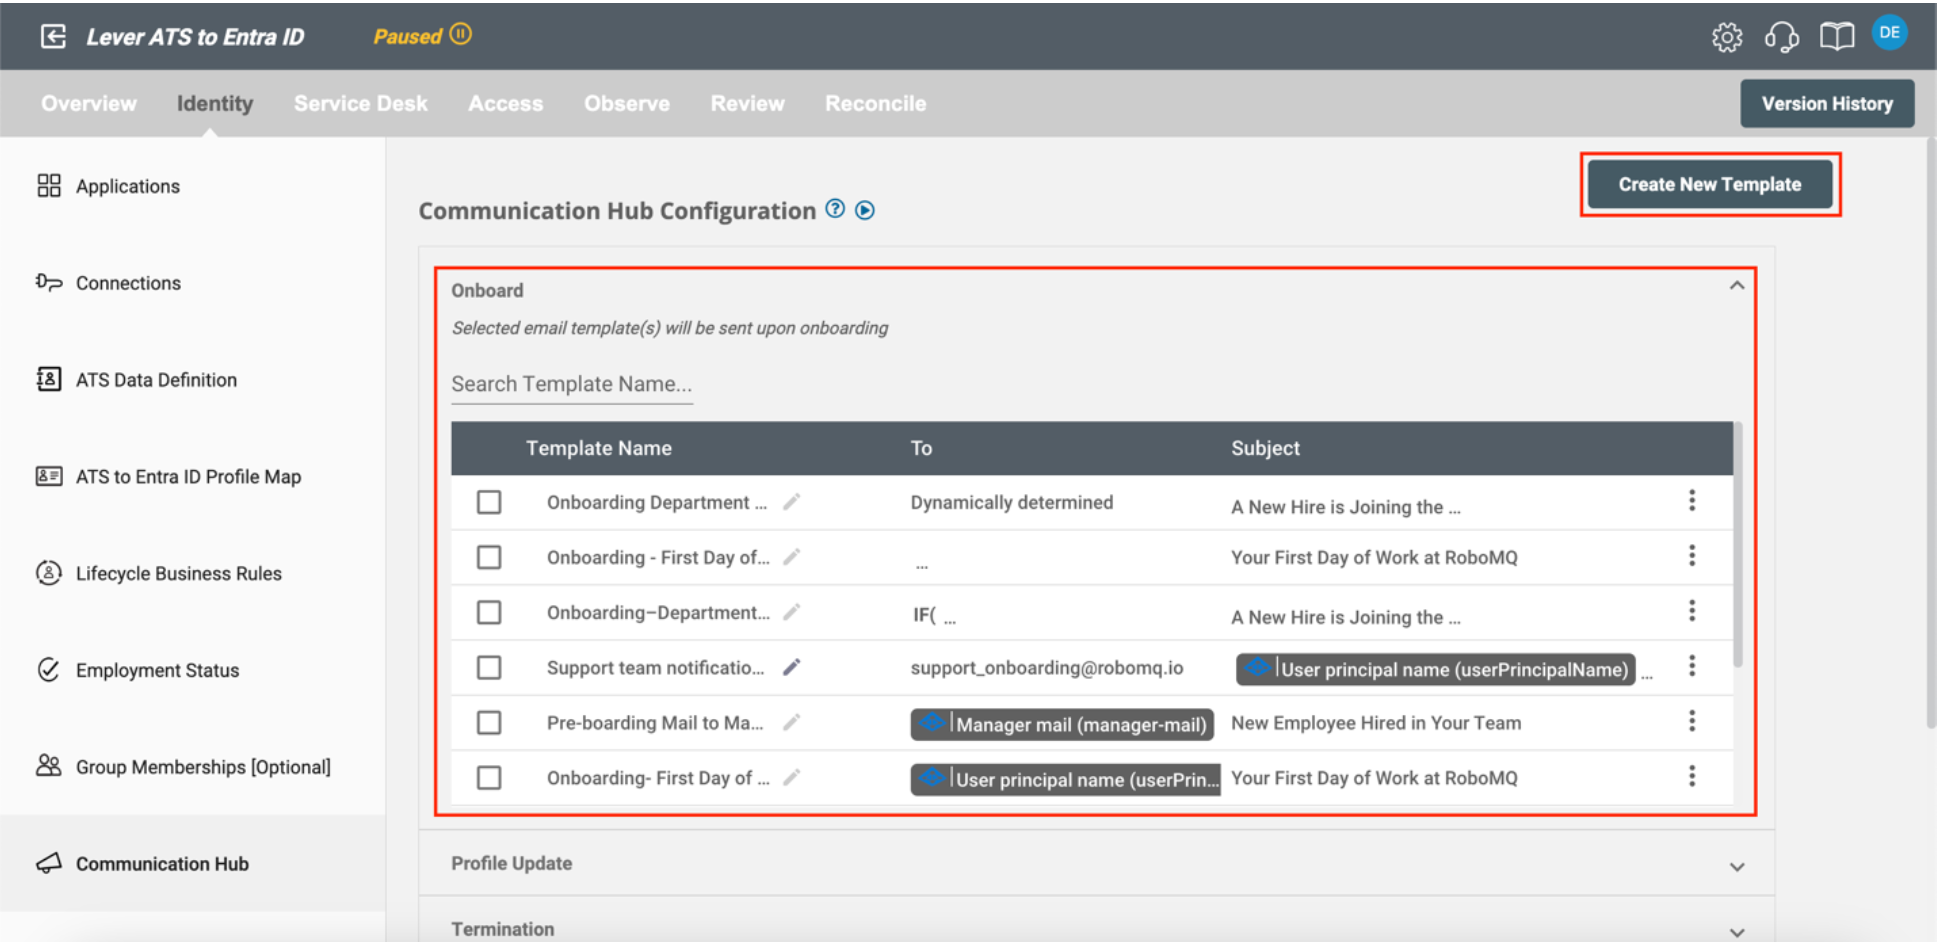Open more options for Pre-boarding Mail row
1940x942 pixels.
[x=1691, y=721]
